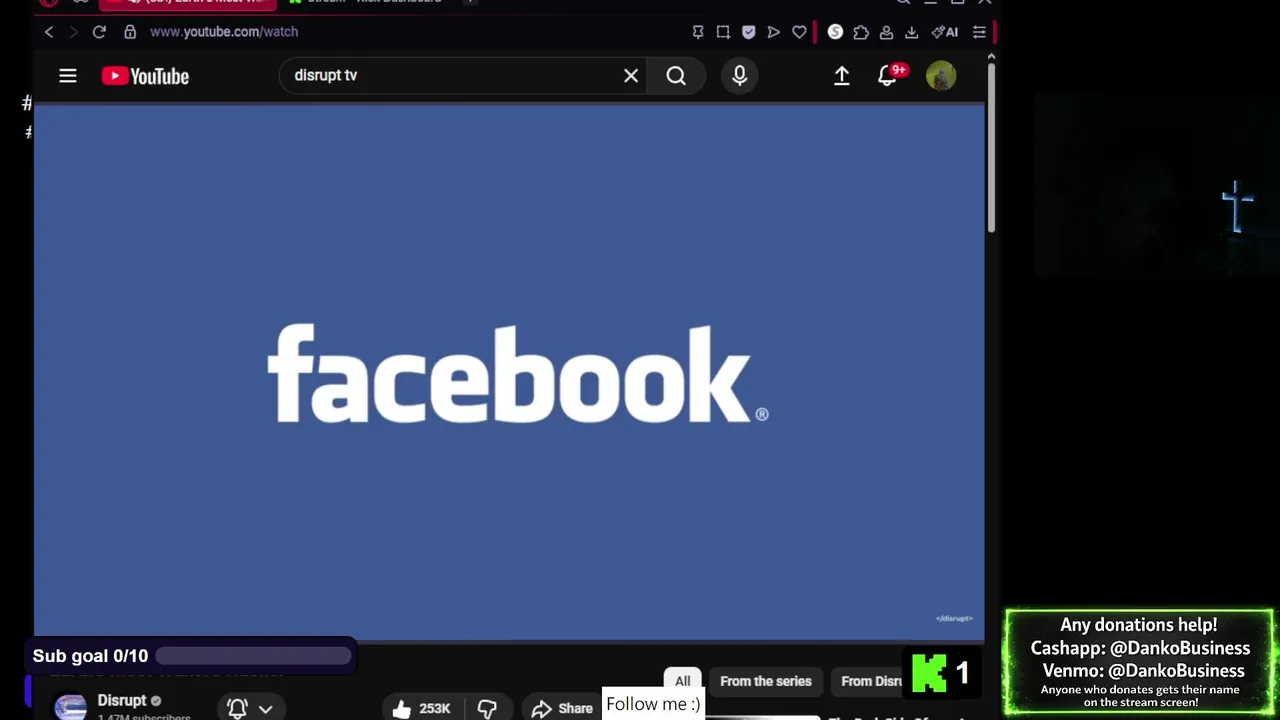Open the player/flow arrow icon in address bar
The height and width of the screenshot is (720, 1280).
coord(773,32)
